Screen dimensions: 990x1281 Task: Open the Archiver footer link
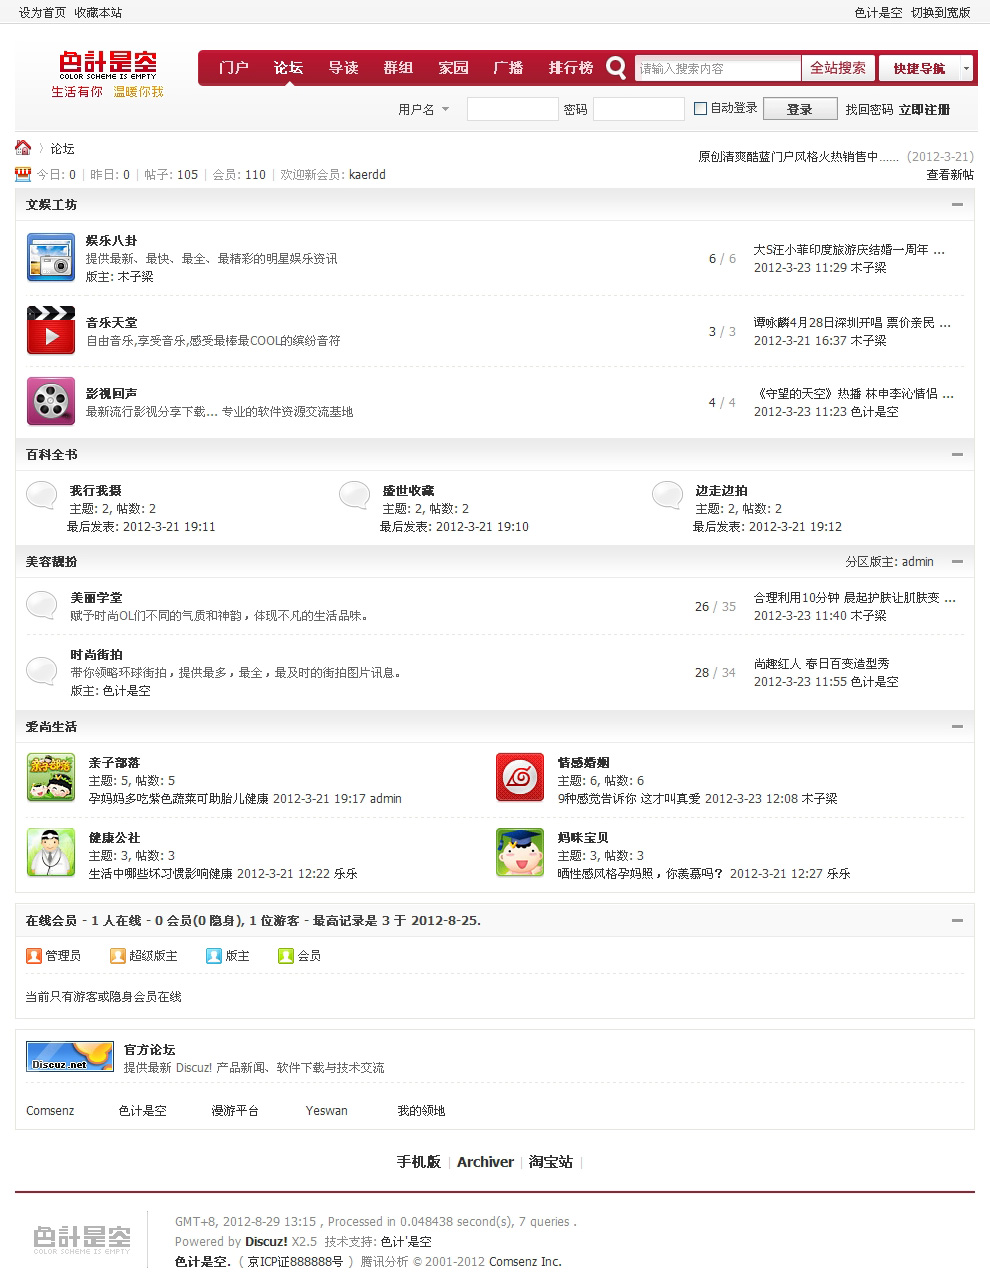(x=485, y=1162)
